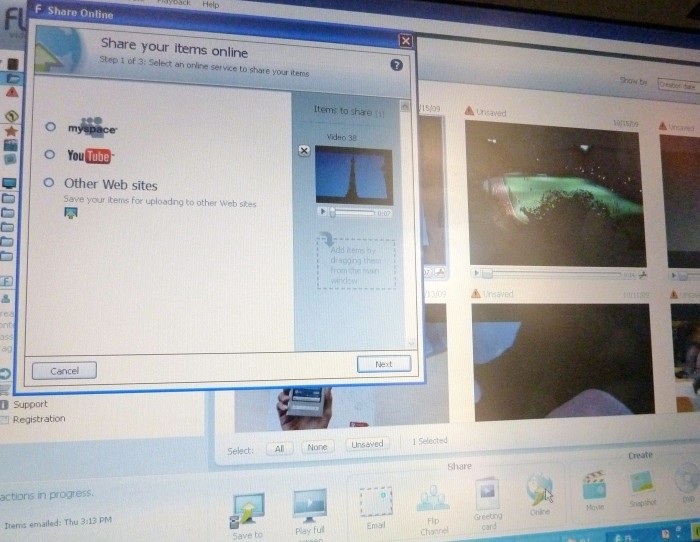This screenshot has width=700, height=542.
Task: Click the Movie create icon
Action: click(595, 486)
